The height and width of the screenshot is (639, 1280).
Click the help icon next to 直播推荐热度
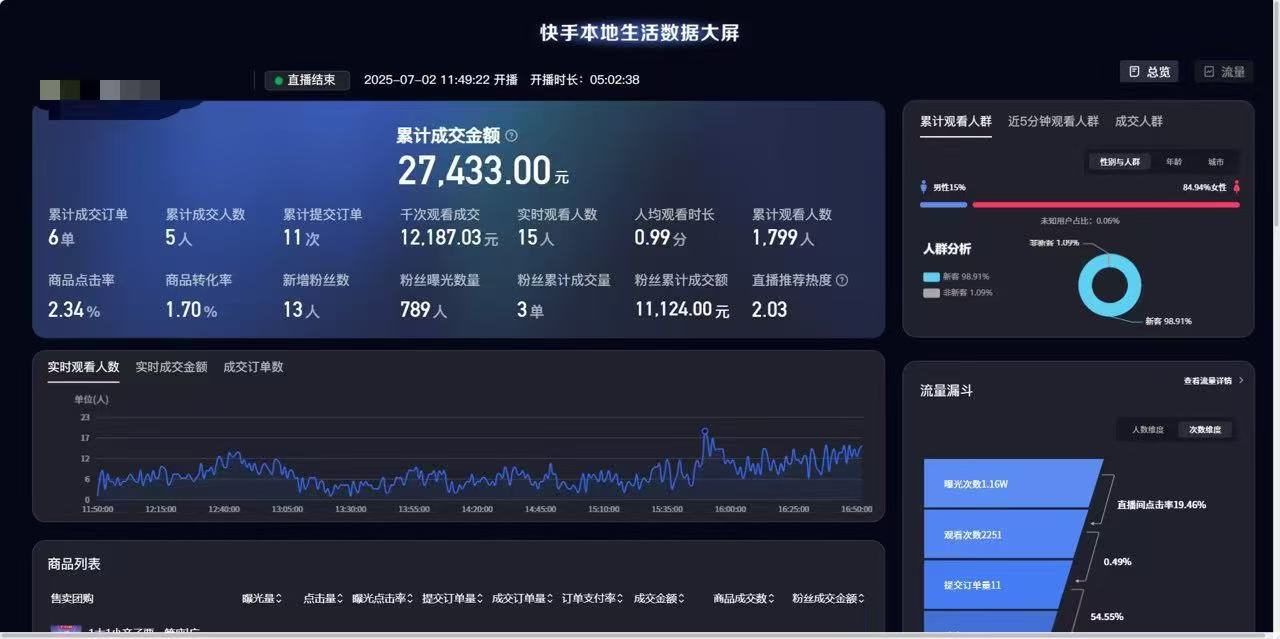tap(842, 281)
